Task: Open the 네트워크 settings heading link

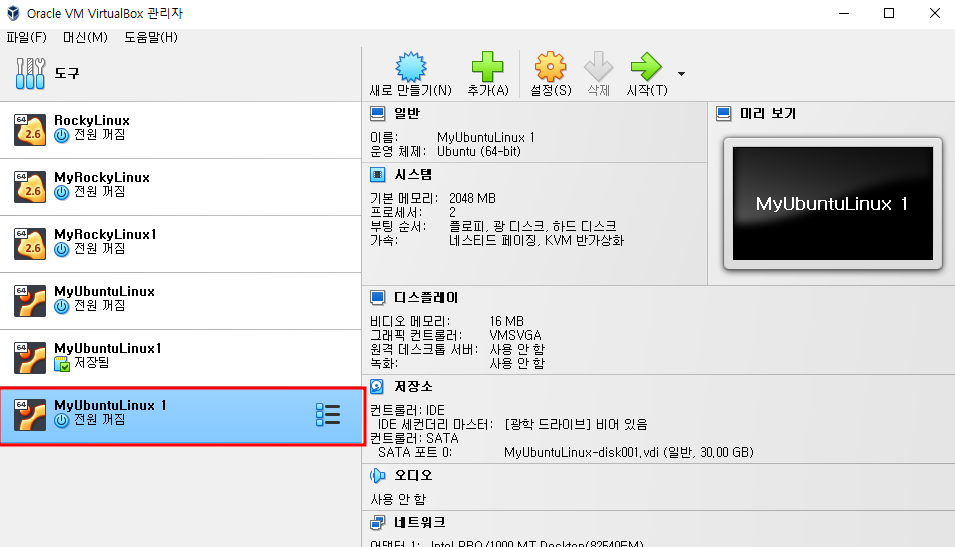Action: point(420,523)
